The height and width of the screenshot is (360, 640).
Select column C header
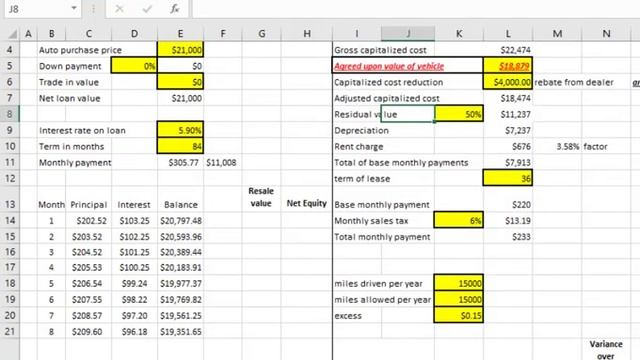[89, 34]
